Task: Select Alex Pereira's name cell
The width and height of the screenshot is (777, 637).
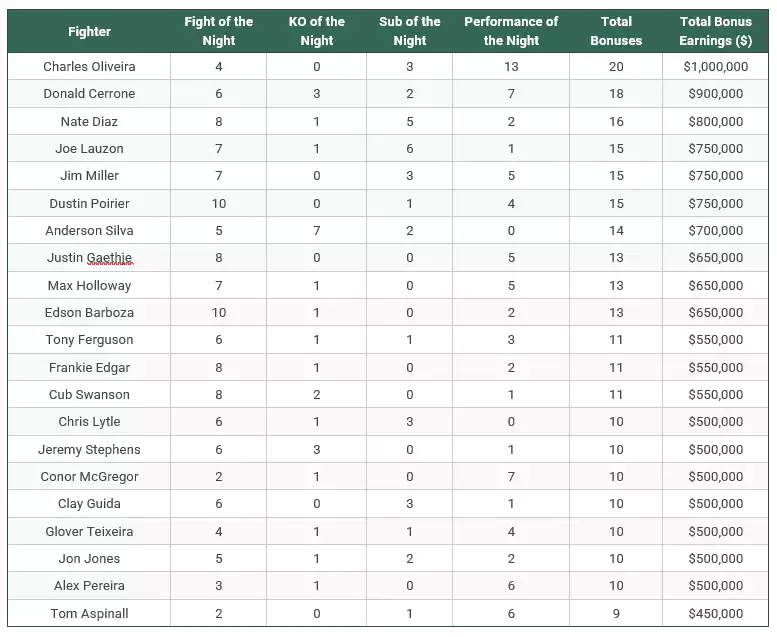Action: coord(89,586)
